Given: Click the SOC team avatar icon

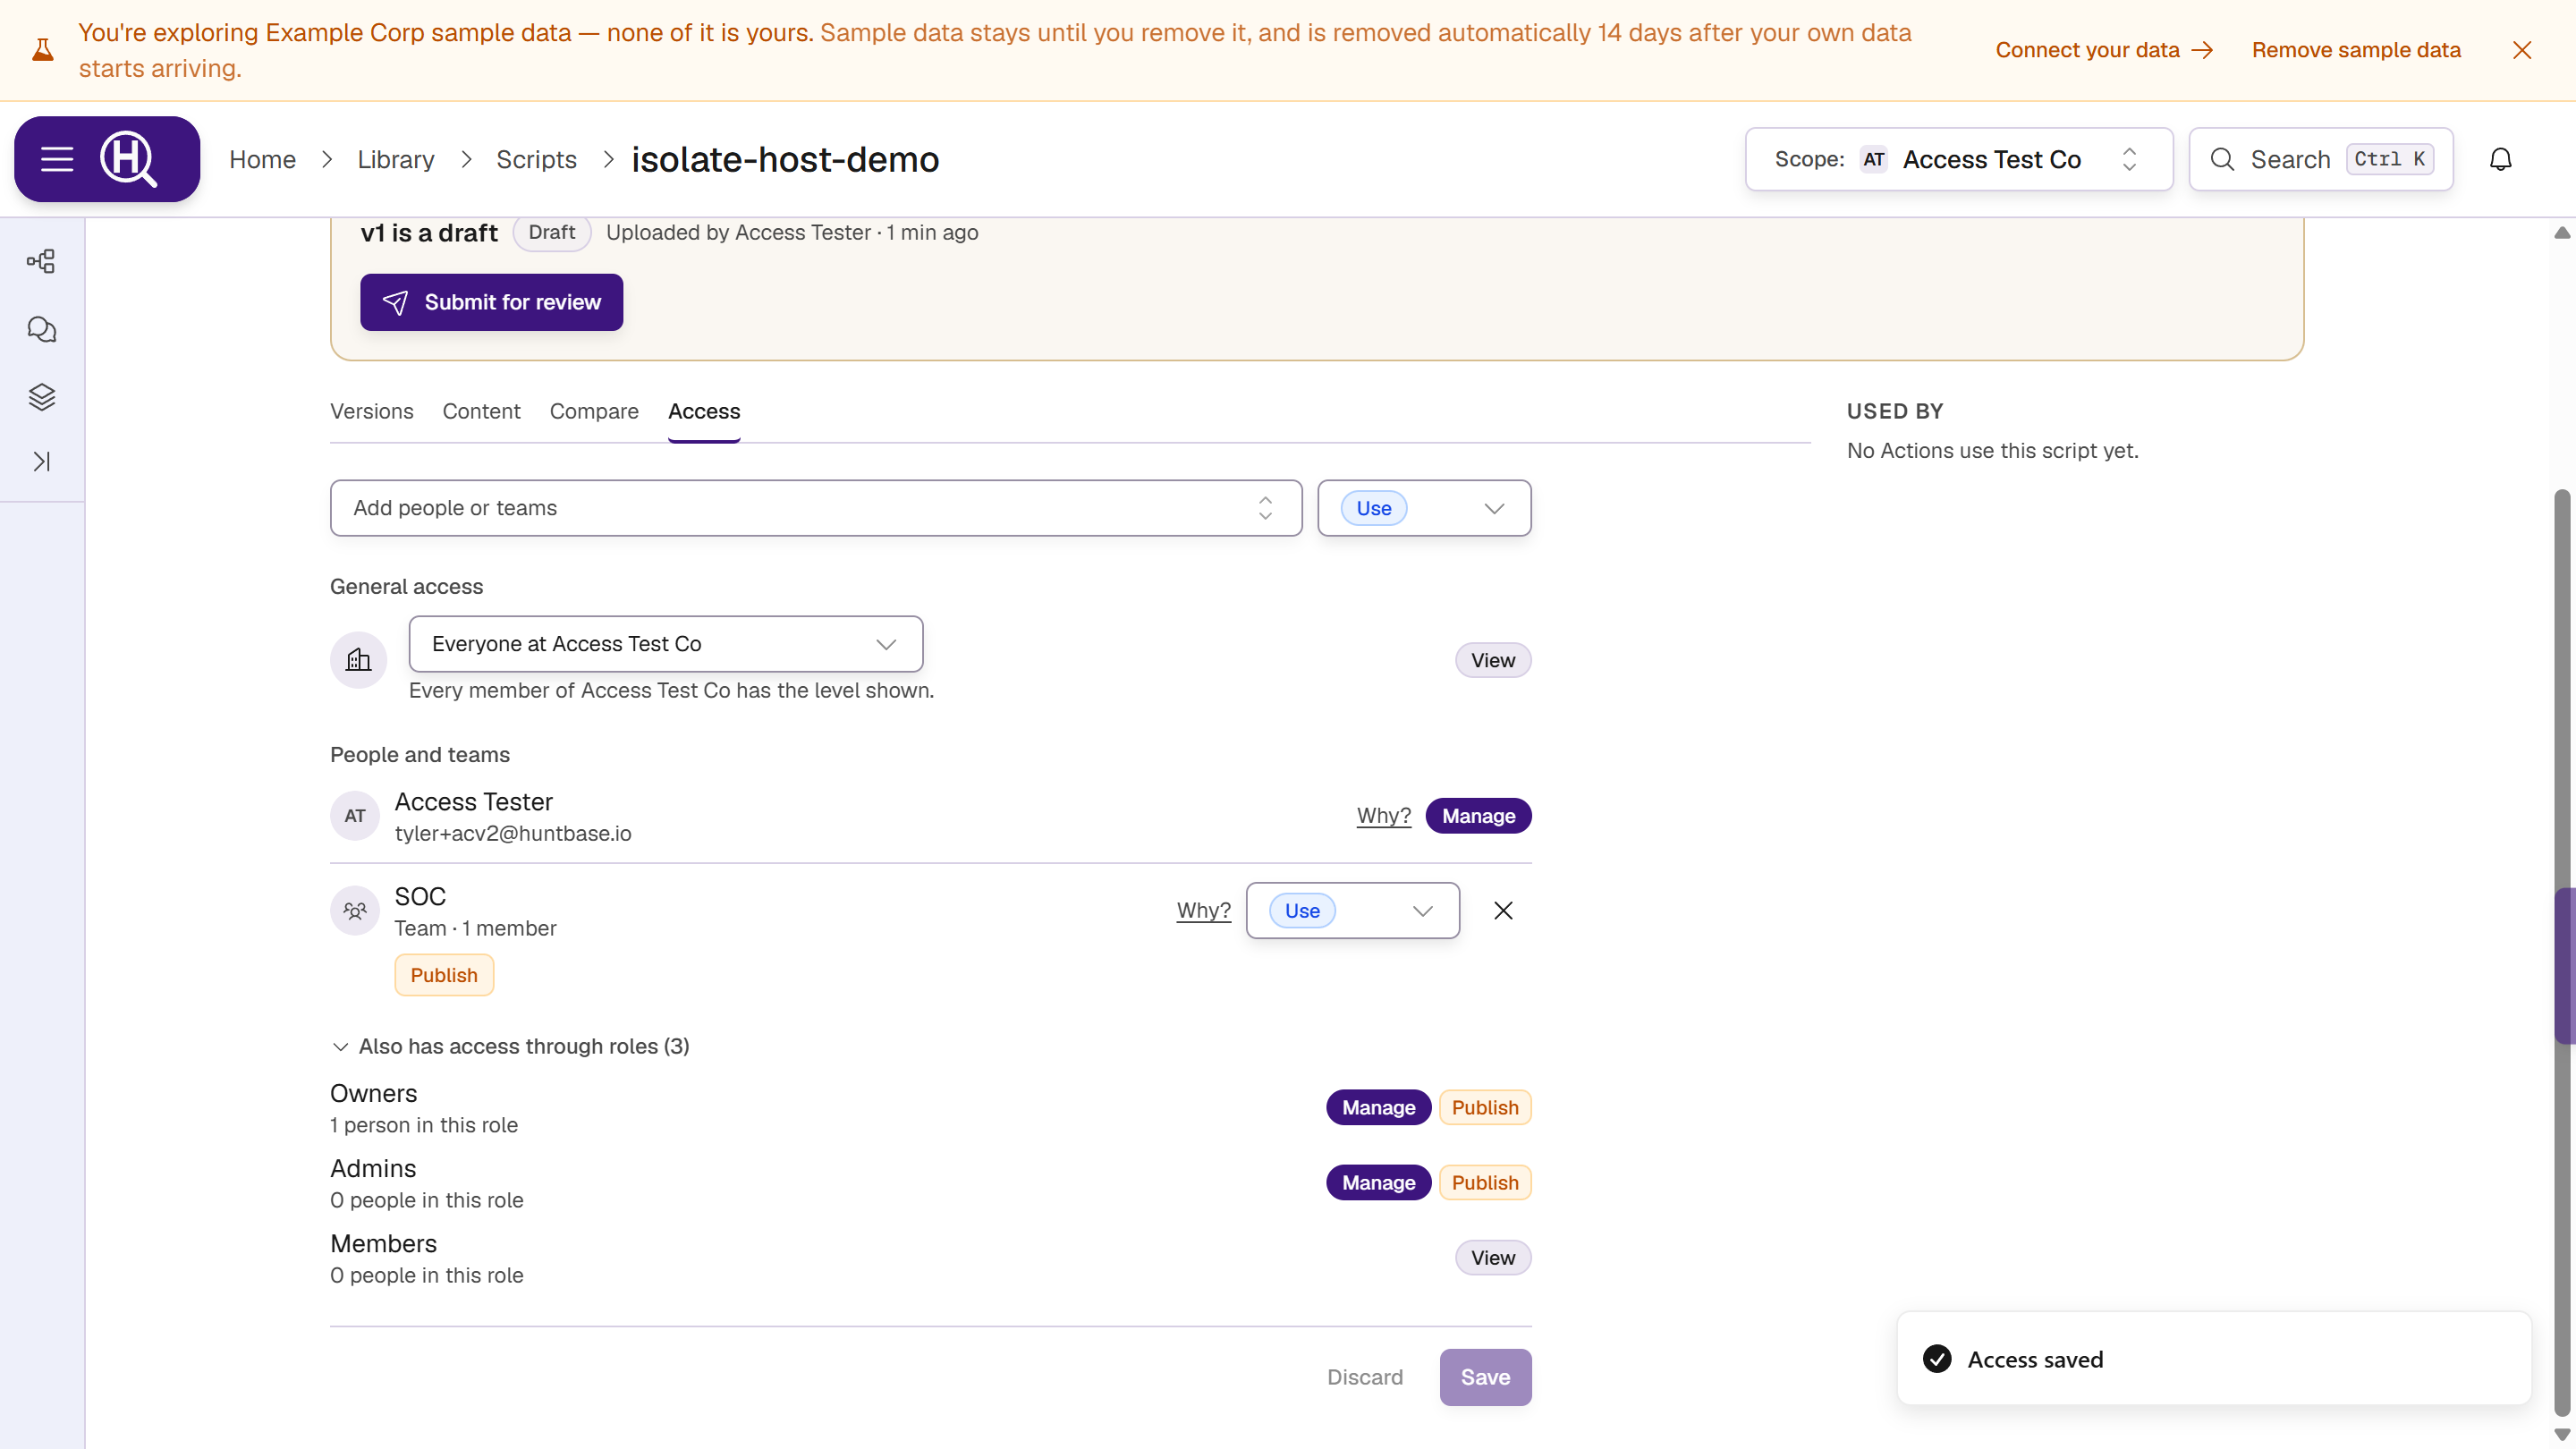Looking at the screenshot, I should tap(355, 910).
